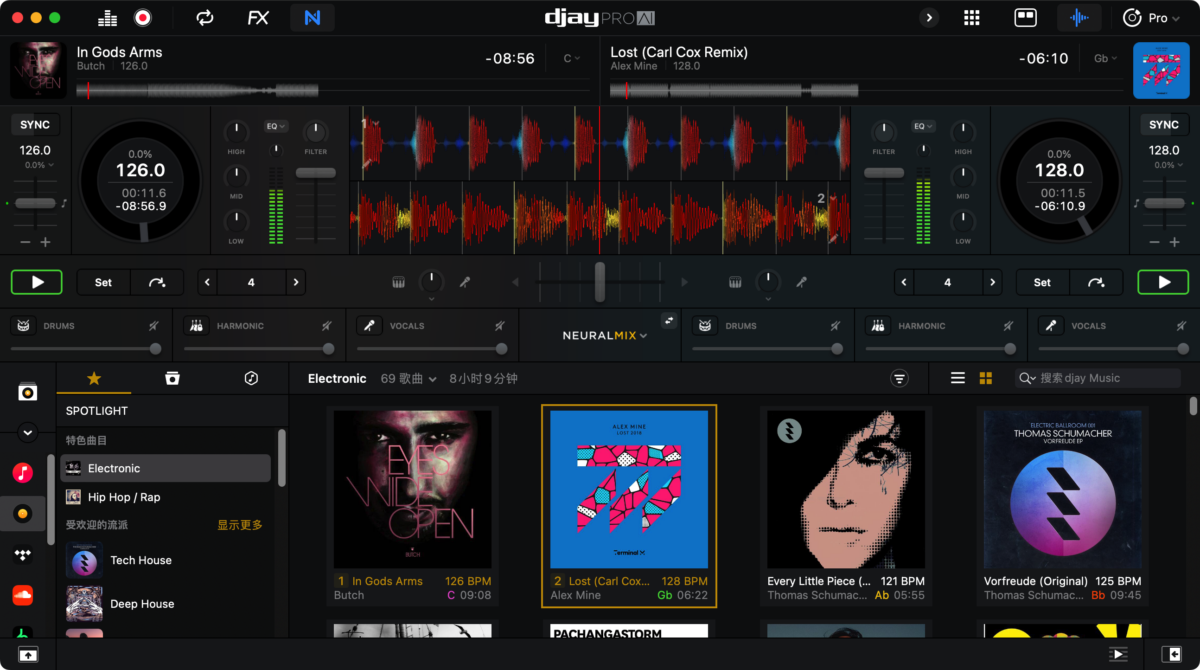Viewport: 1200px width, 670px height.
Task: Open the Tech House genre
Action: click(166, 560)
